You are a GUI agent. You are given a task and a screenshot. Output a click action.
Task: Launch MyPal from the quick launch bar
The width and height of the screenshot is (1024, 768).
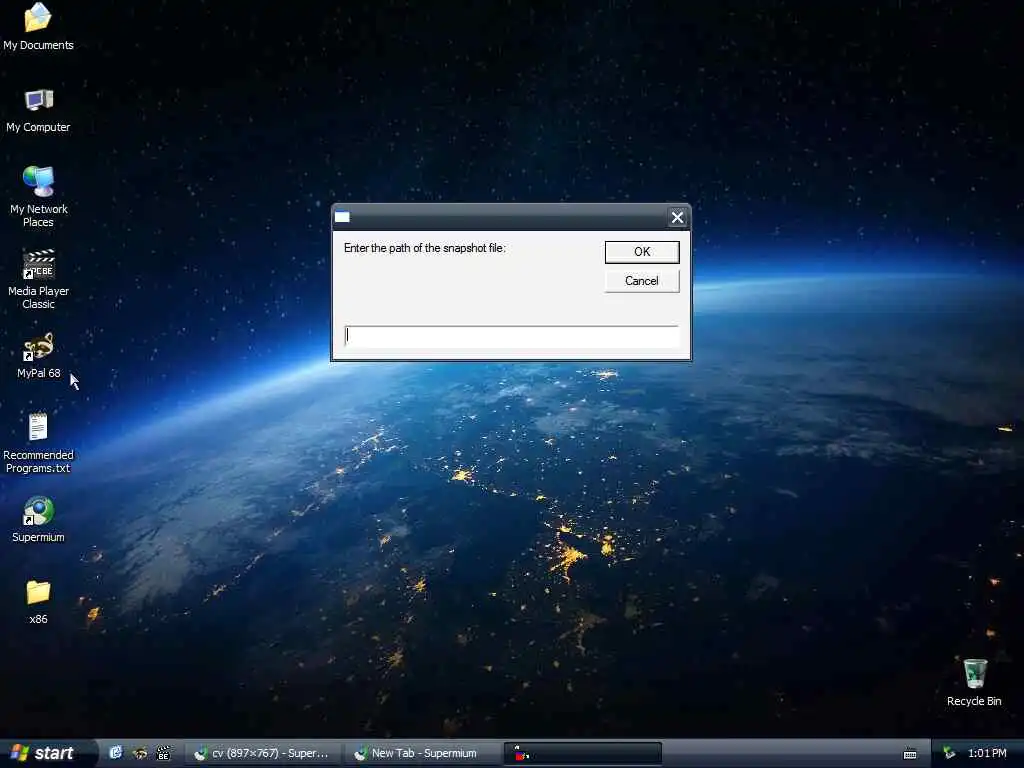point(140,753)
